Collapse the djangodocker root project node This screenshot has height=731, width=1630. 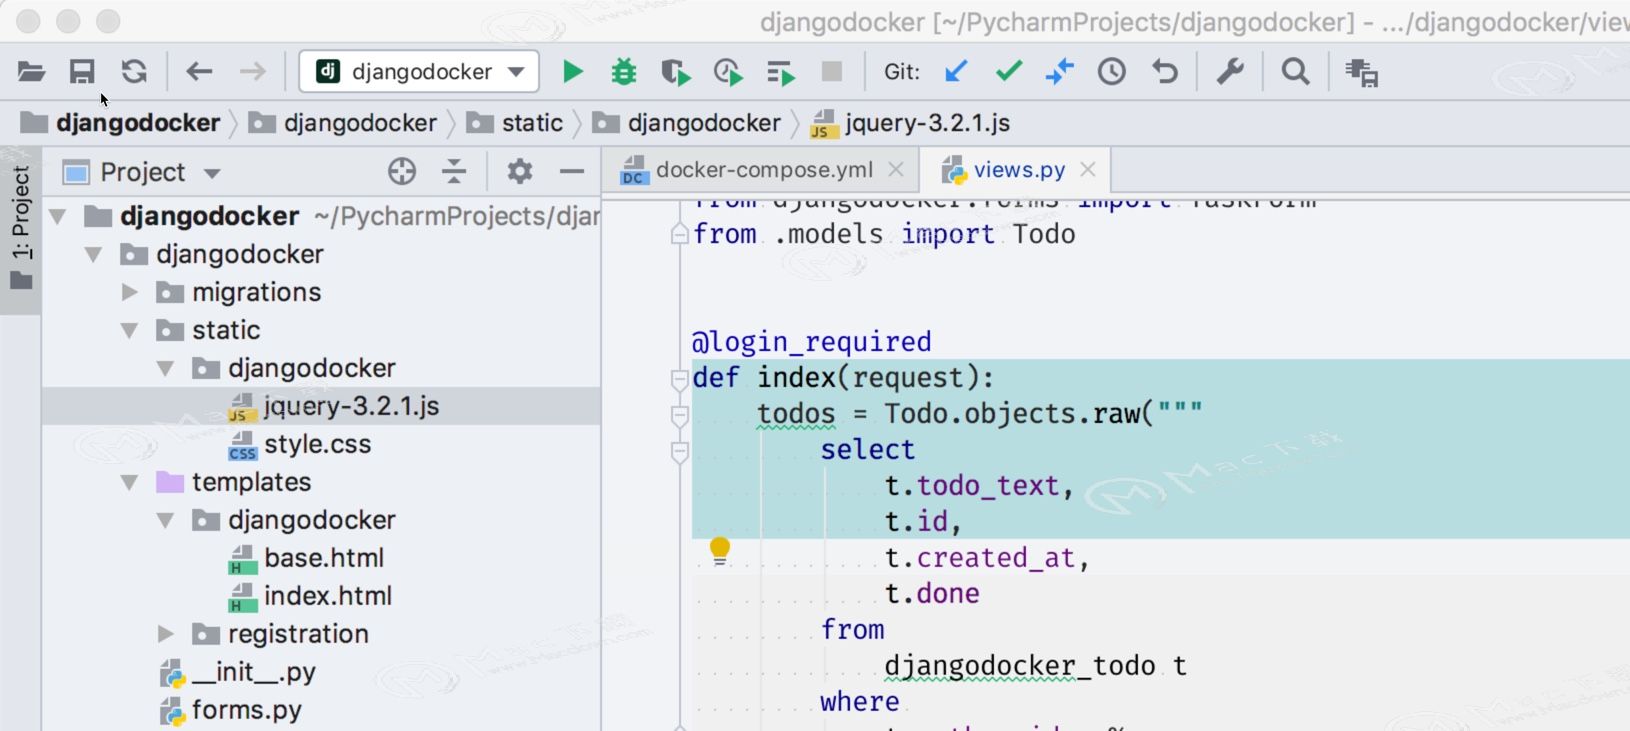58,216
